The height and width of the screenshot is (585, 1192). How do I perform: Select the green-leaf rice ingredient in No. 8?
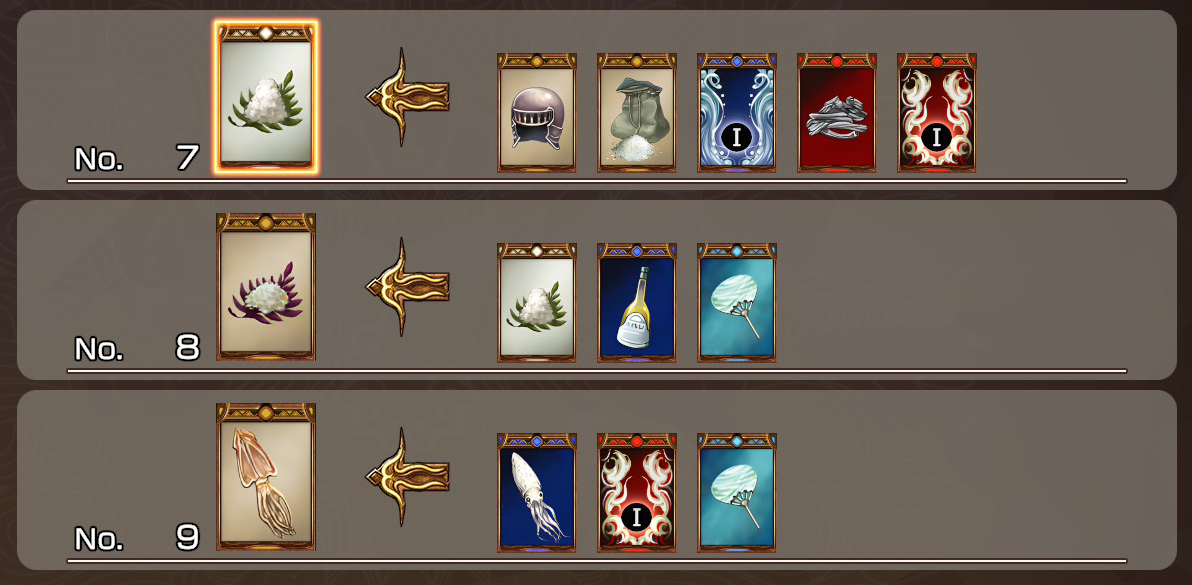(537, 302)
